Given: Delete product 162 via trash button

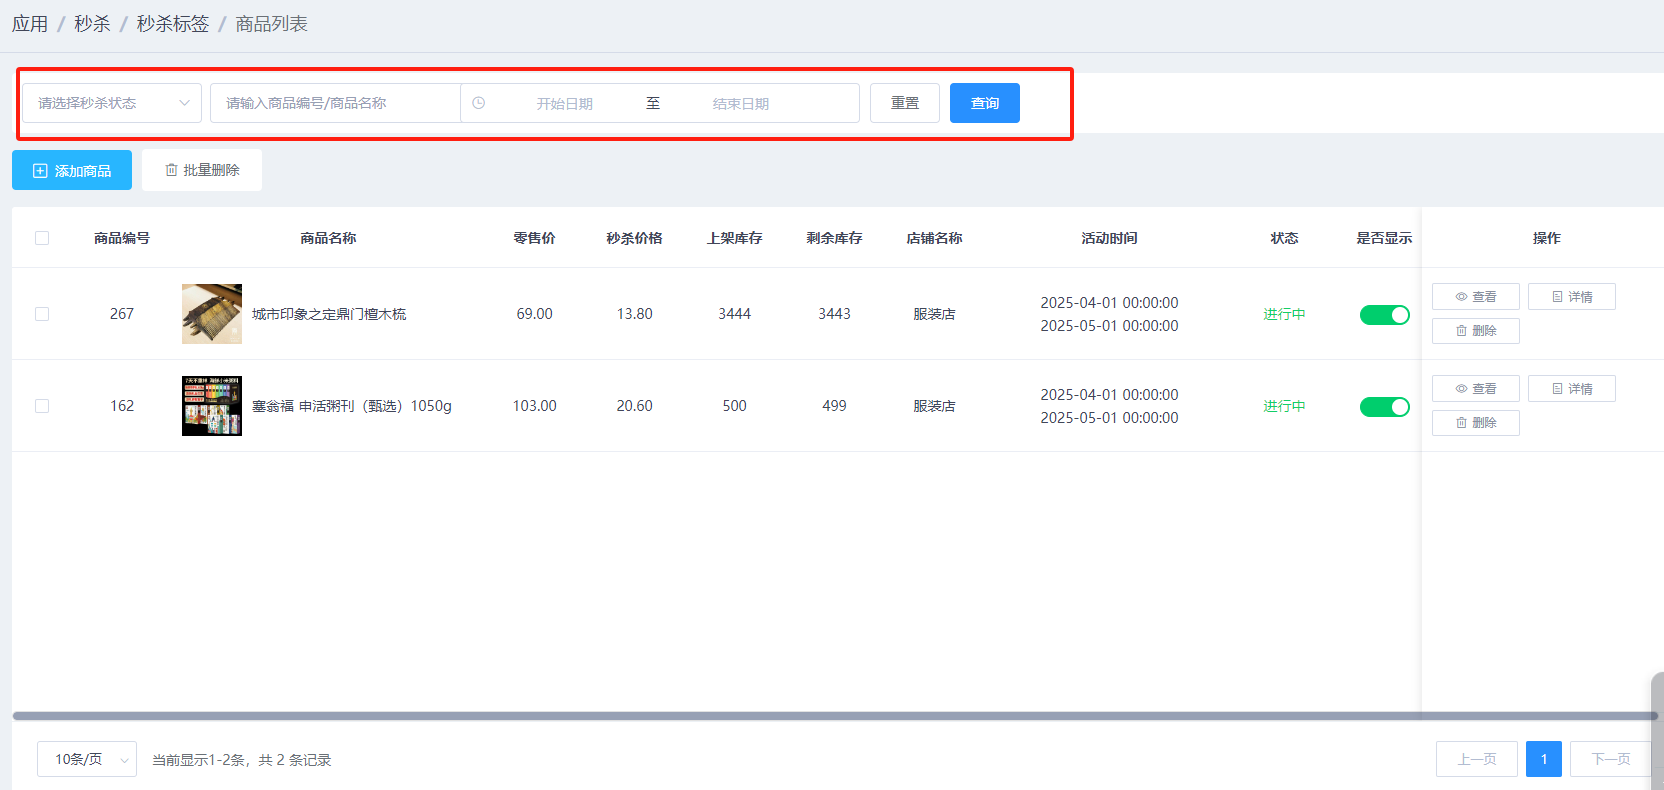Looking at the screenshot, I should [x=1475, y=423].
